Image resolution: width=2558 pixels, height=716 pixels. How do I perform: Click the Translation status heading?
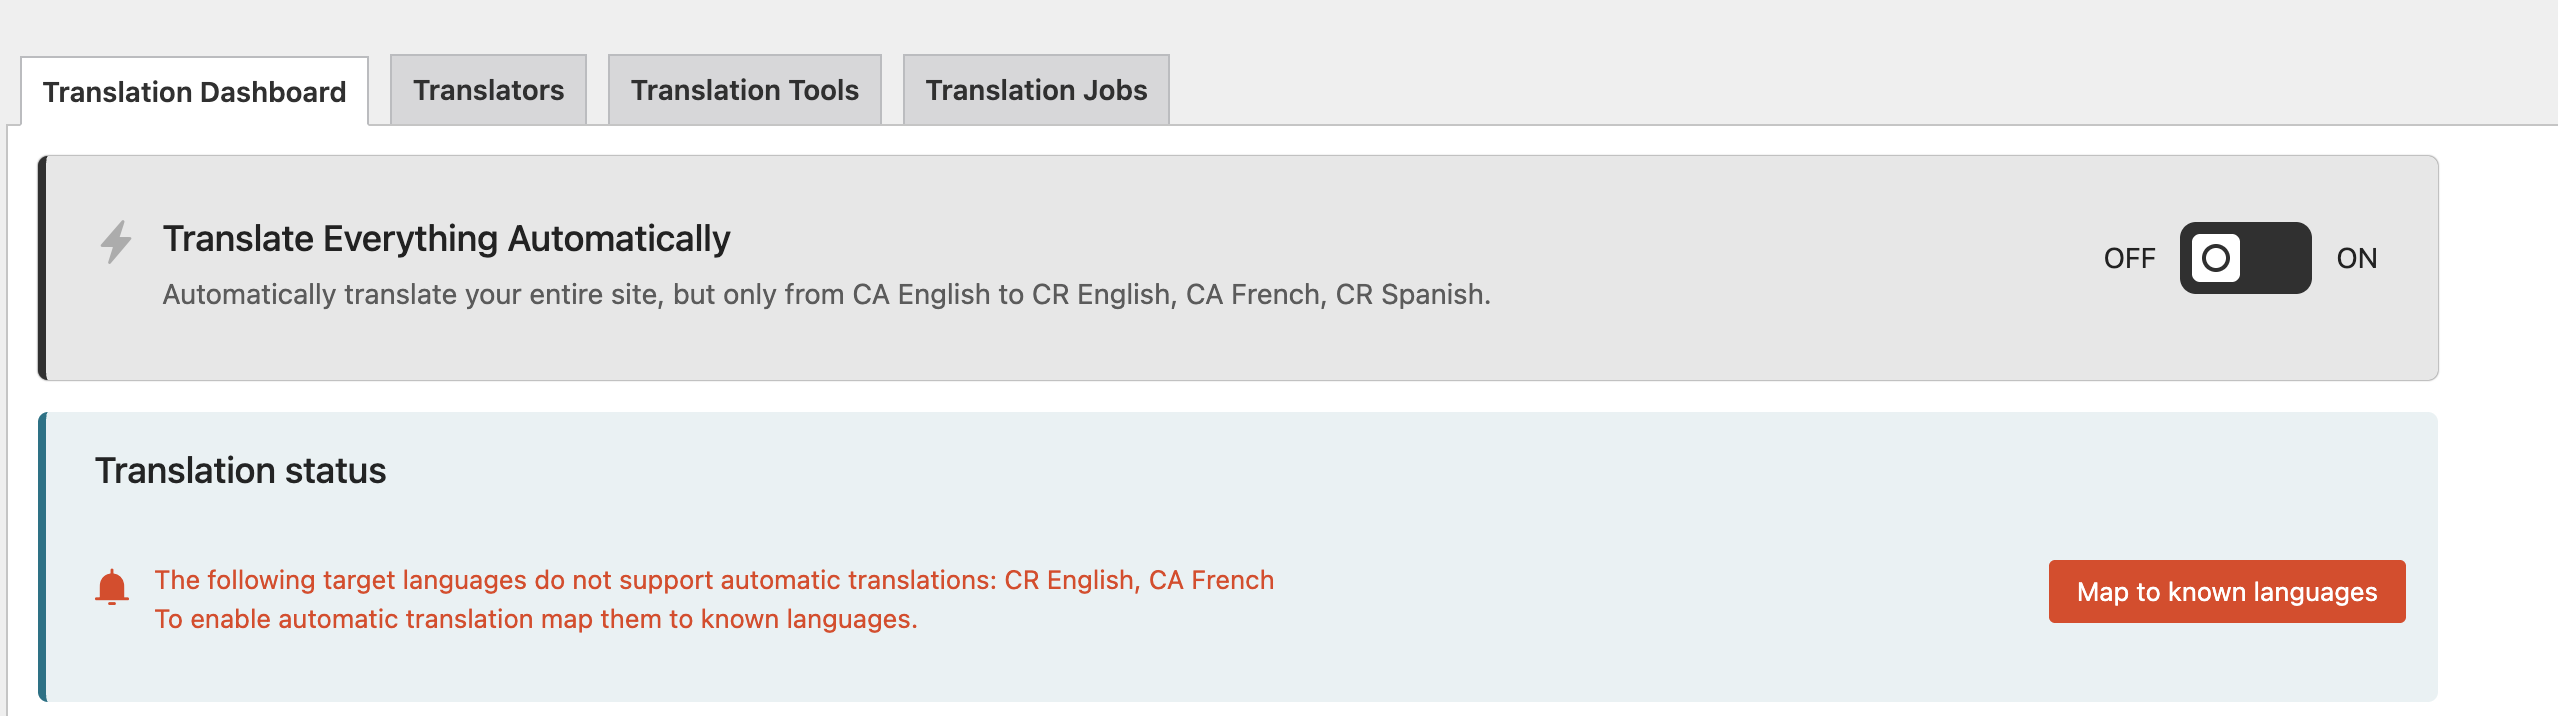(x=240, y=471)
